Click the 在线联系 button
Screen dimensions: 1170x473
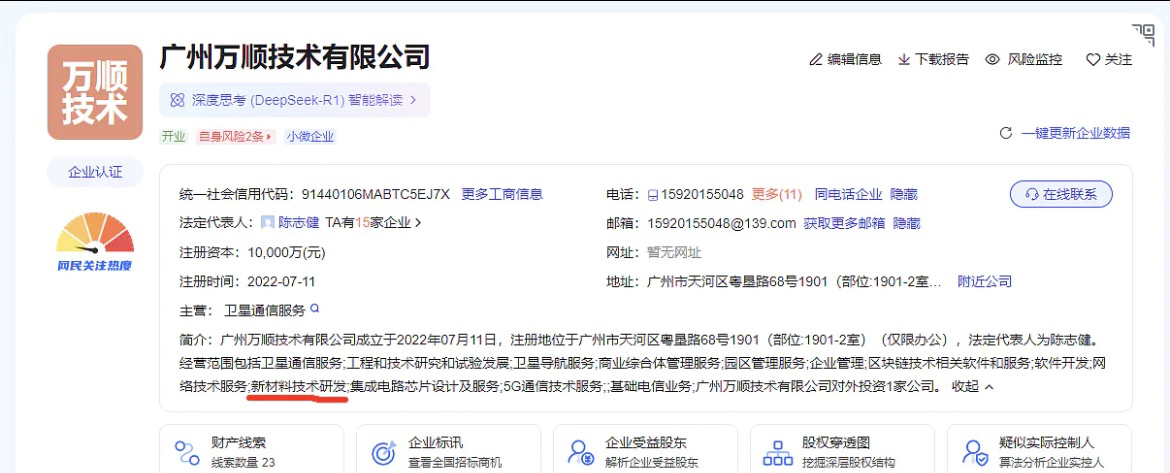click(1061, 194)
